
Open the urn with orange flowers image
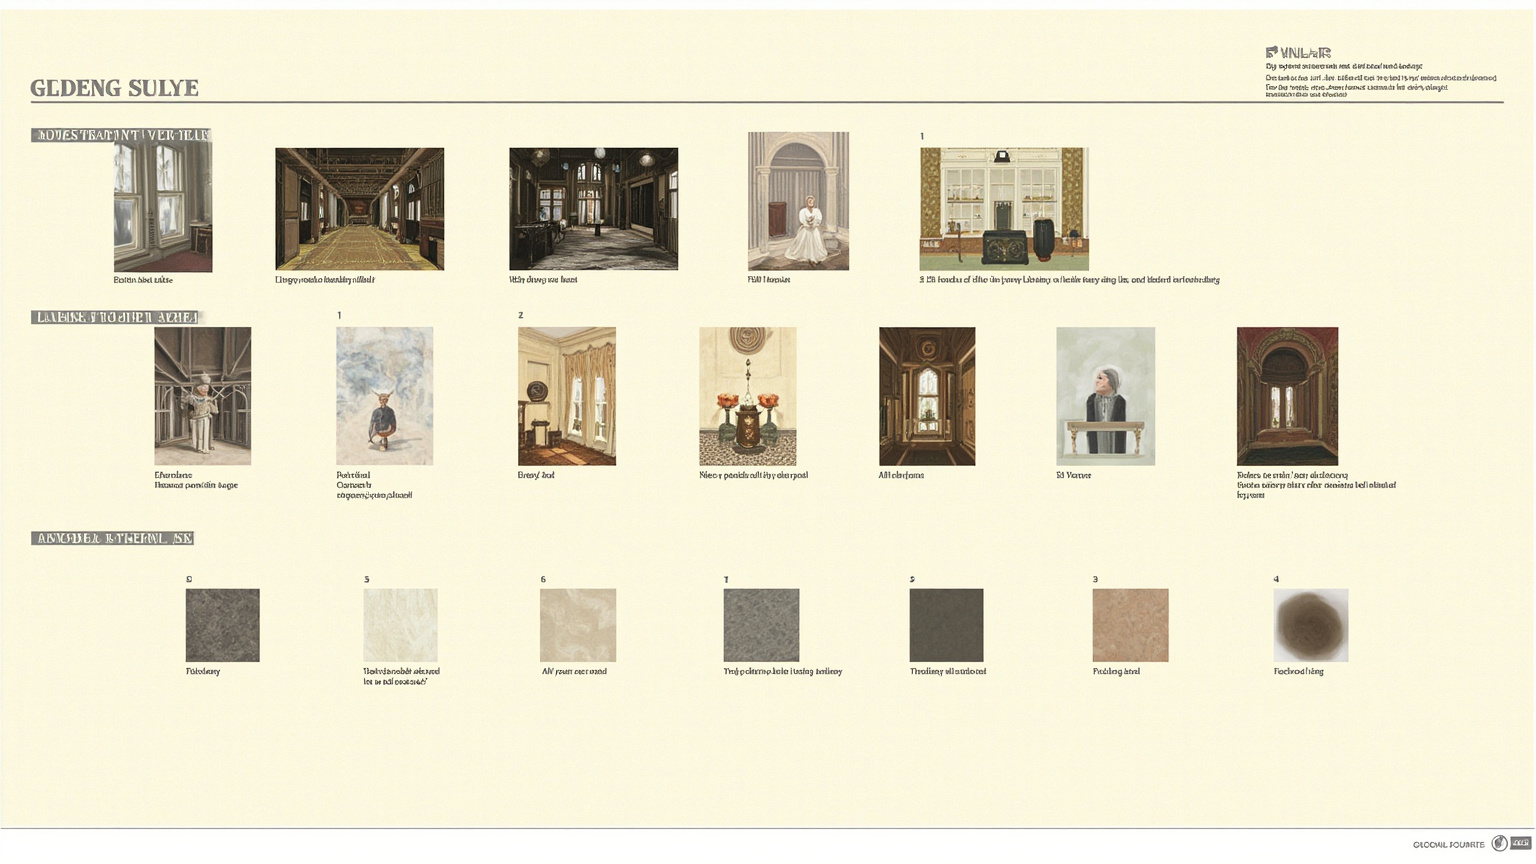coord(748,396)
